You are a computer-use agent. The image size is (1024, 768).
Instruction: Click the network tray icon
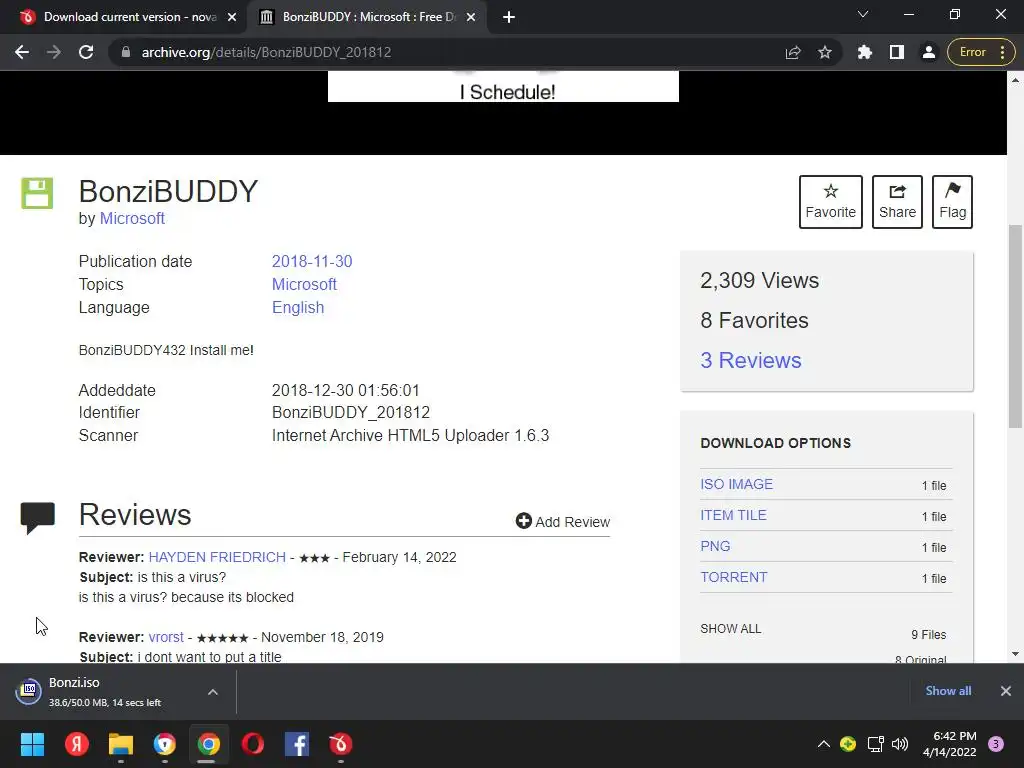click(875, 744)
